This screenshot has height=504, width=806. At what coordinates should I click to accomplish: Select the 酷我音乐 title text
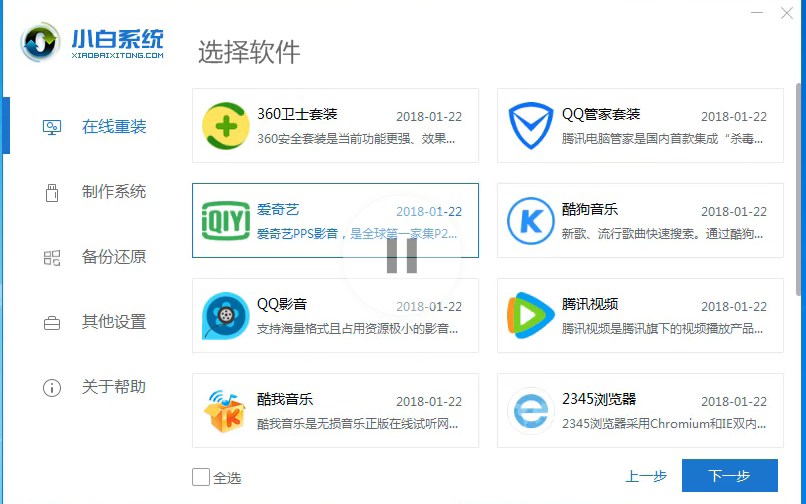coord(285,399)
